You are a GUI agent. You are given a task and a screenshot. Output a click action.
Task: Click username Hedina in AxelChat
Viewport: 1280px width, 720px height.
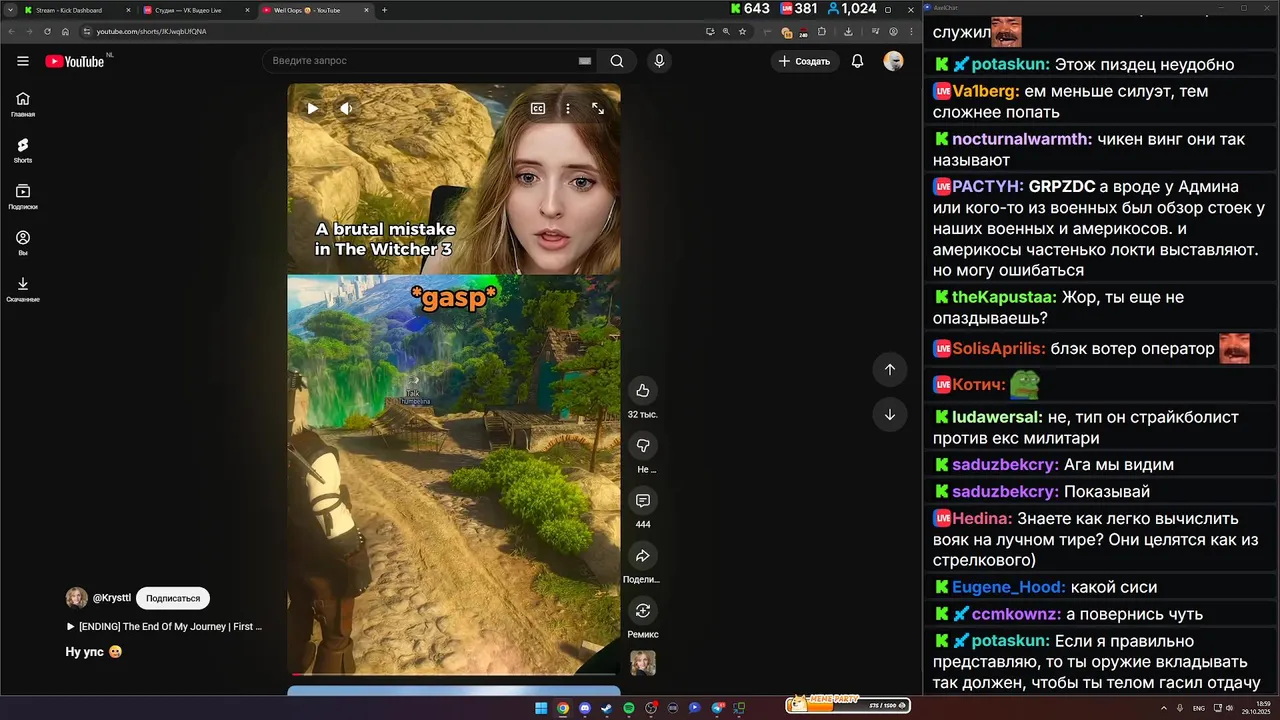pyautogui.click(x=982, y=519)
